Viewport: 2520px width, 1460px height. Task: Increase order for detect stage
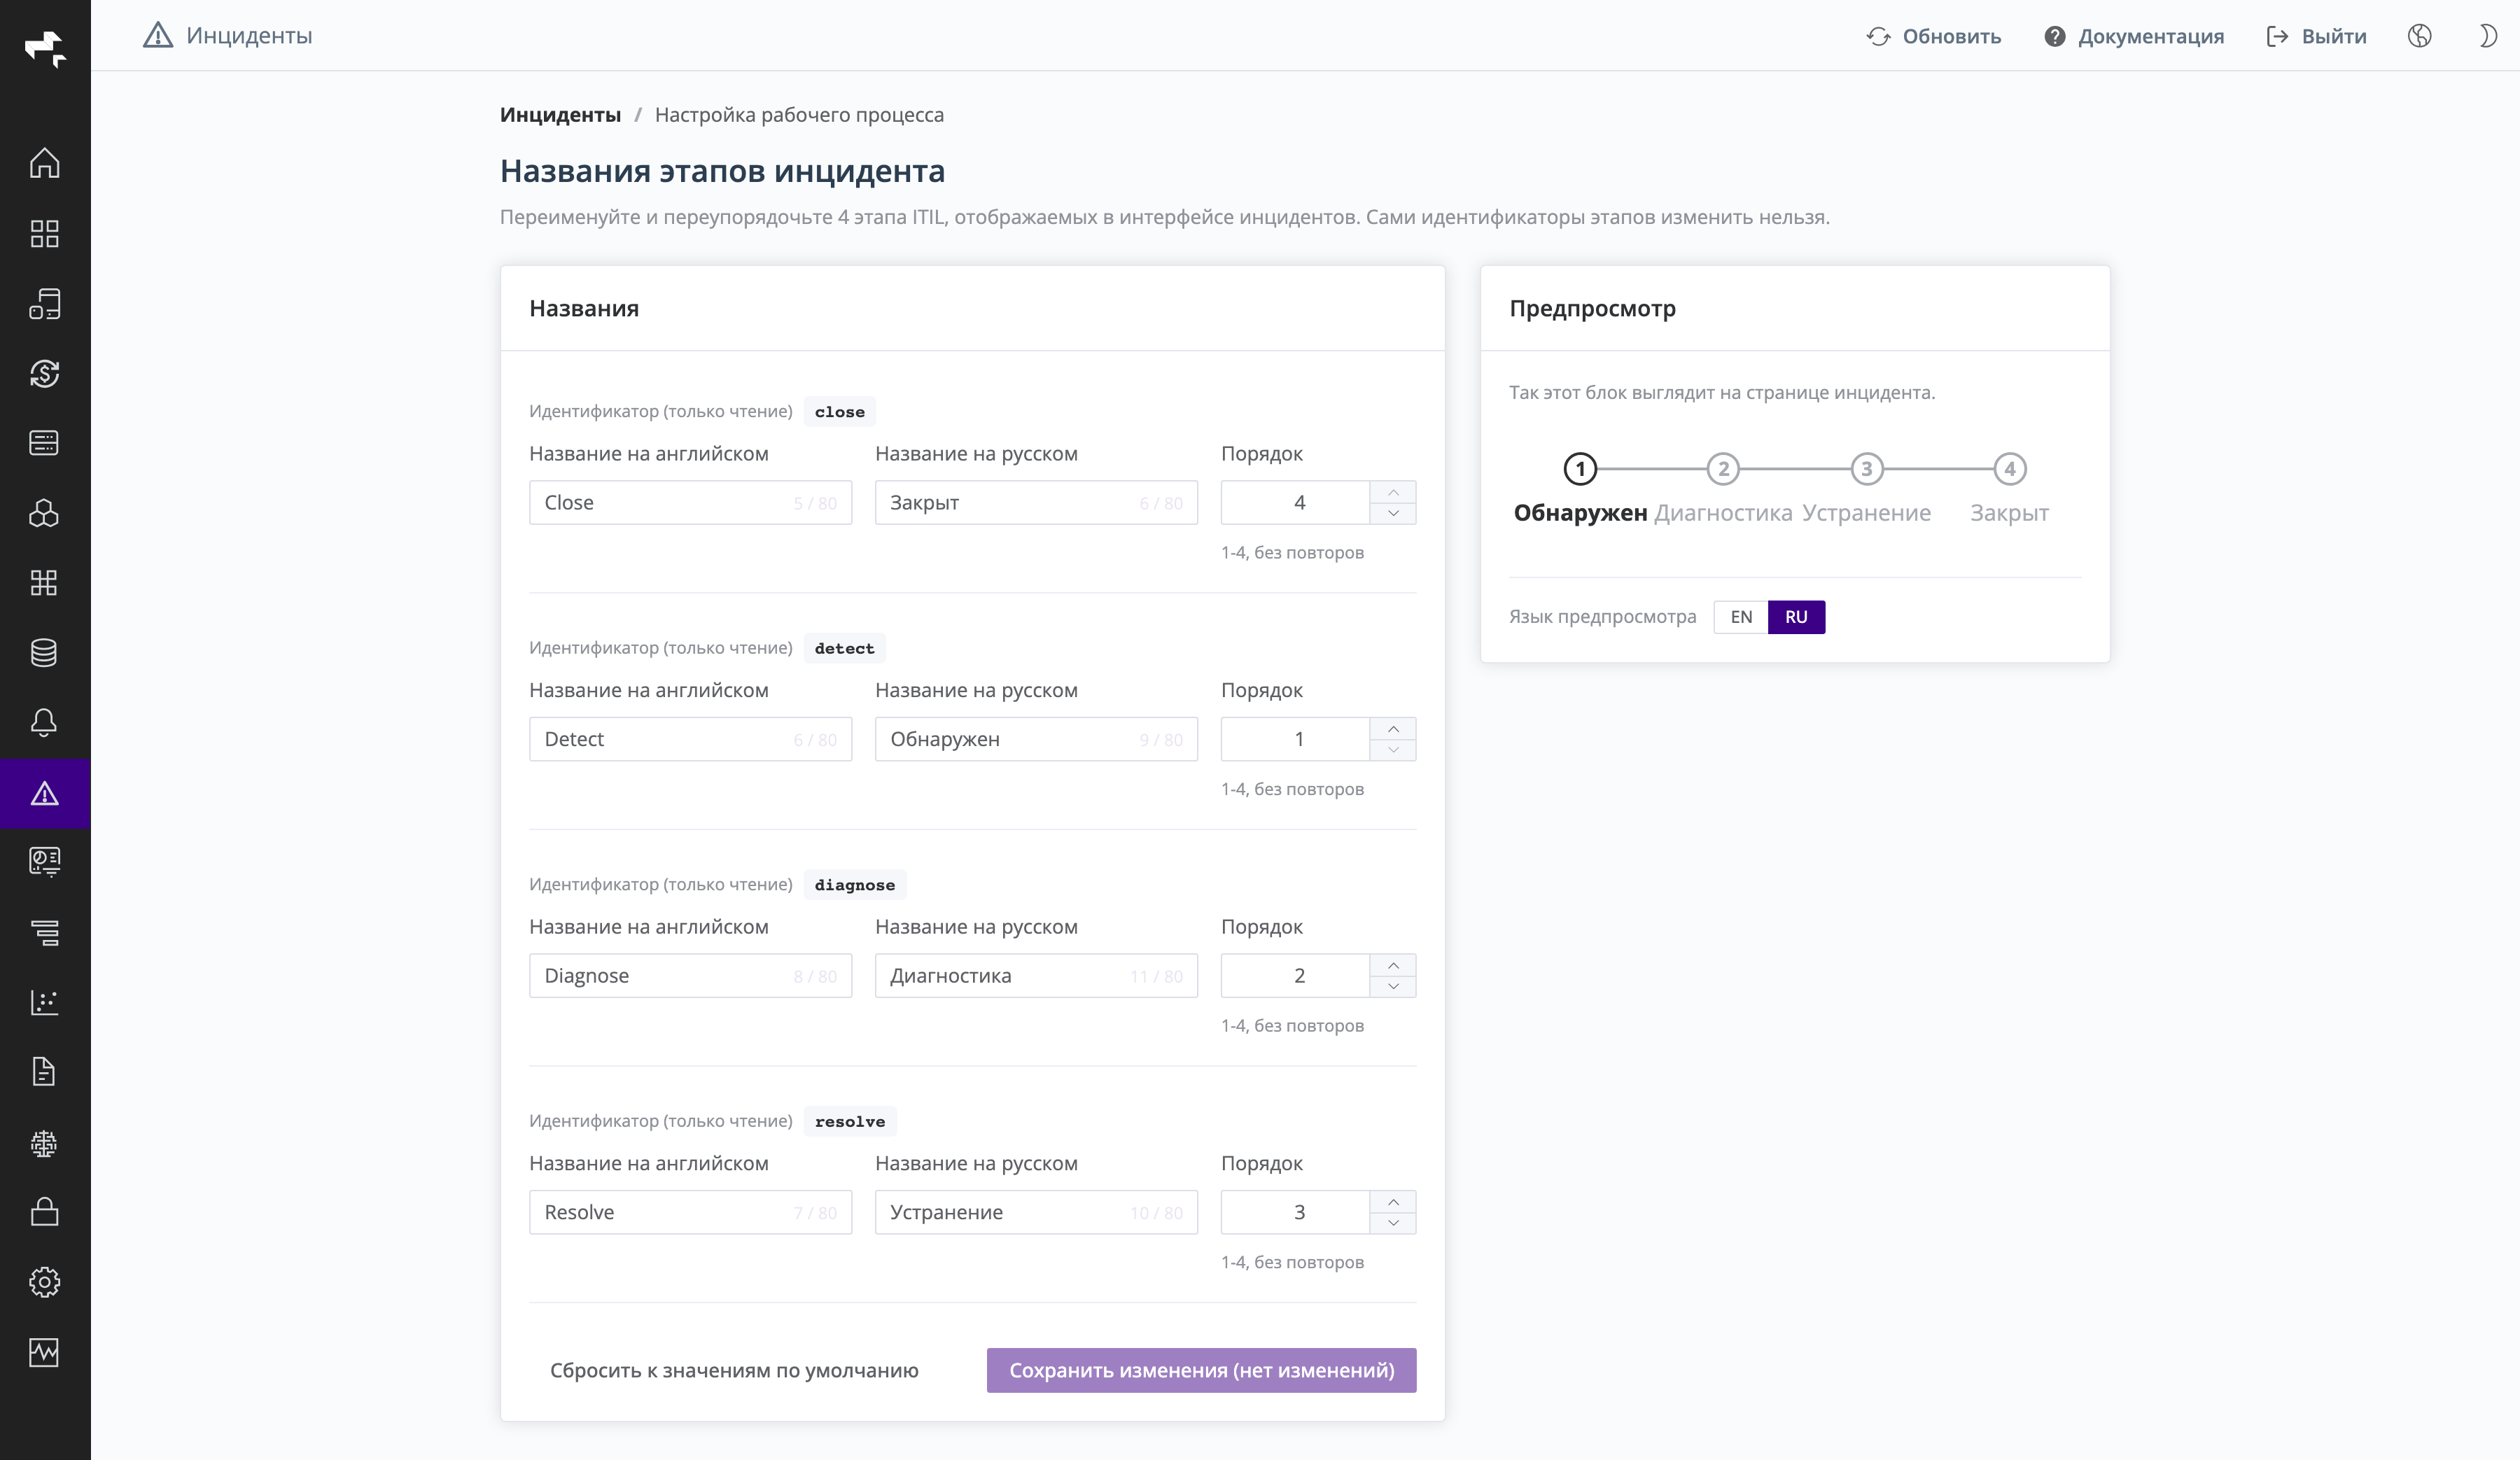point(1393,729)
